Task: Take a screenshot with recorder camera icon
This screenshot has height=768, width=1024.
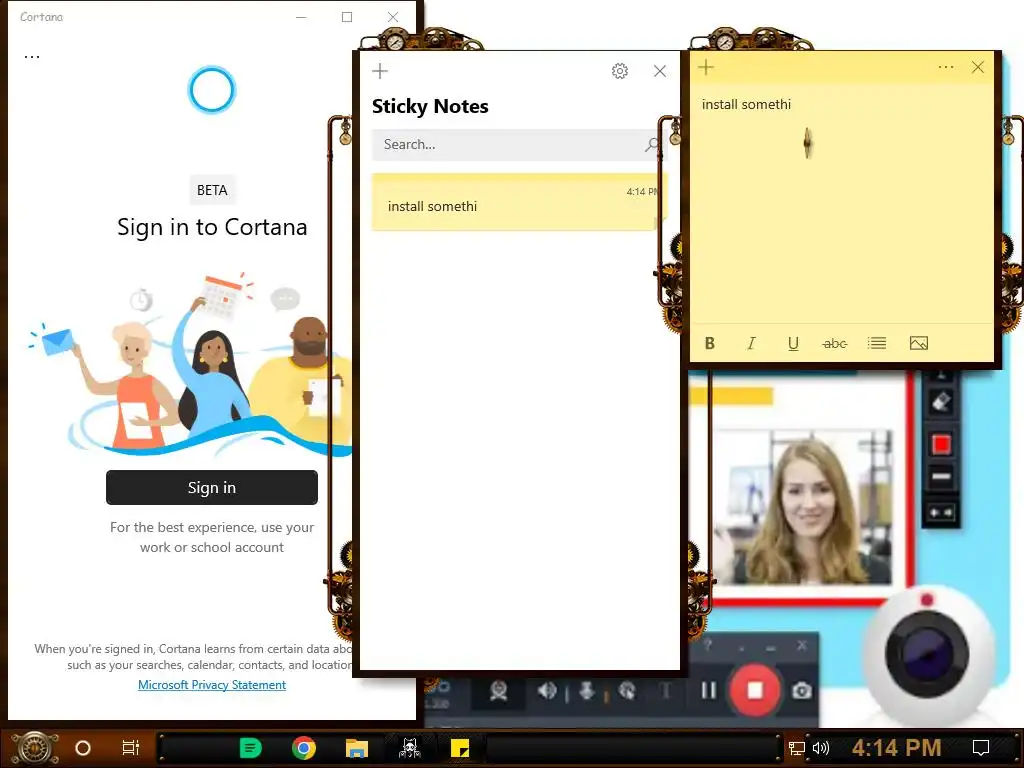Action: [x=802, y=690]
